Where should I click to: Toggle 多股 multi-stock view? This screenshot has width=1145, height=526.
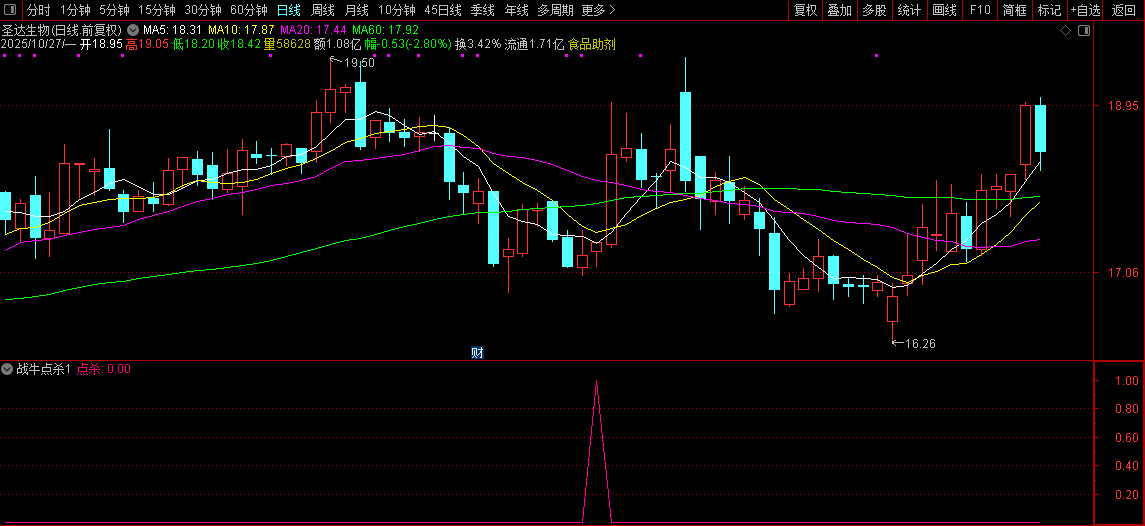(x=874, y=10)
